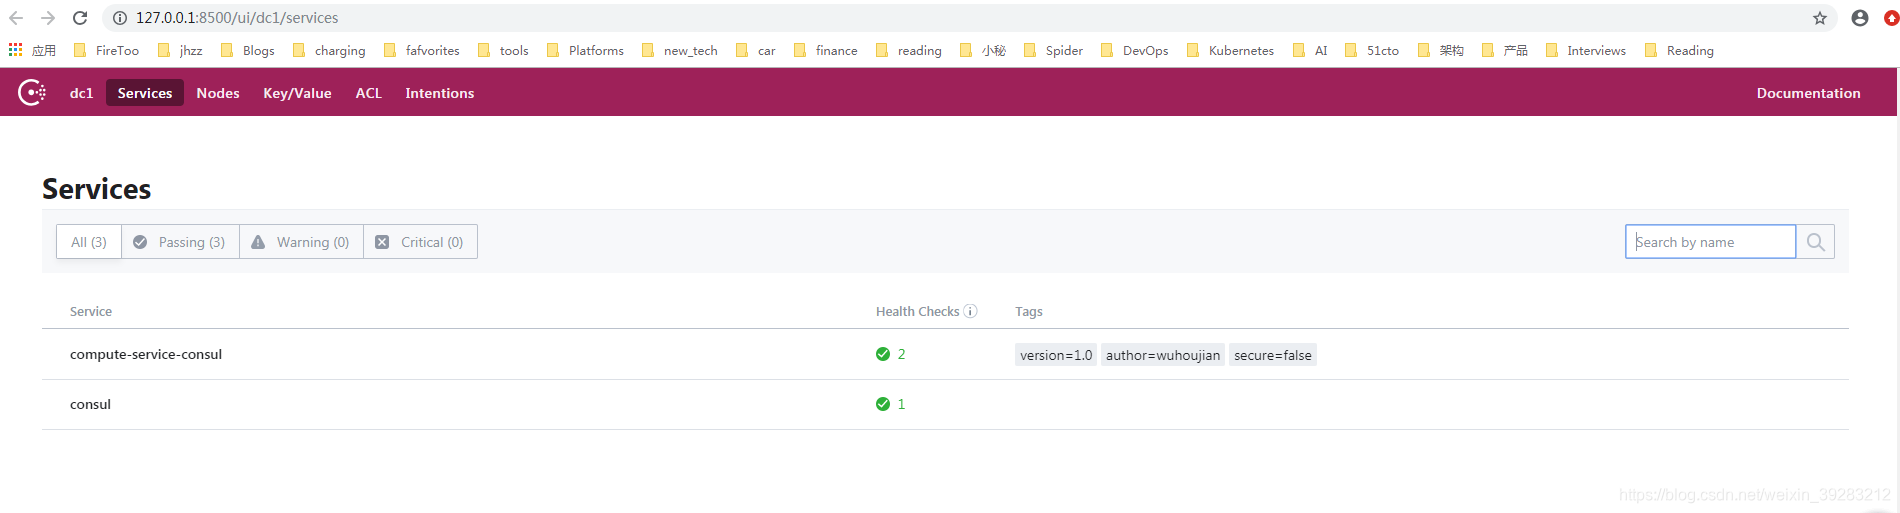
Task: Click the Health Checks info icon
Action: coord(970,312)
